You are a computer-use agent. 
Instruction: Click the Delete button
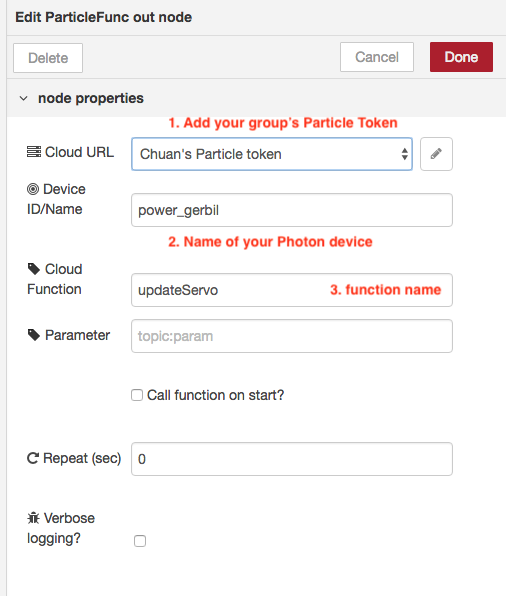click(x=48, y=58)
